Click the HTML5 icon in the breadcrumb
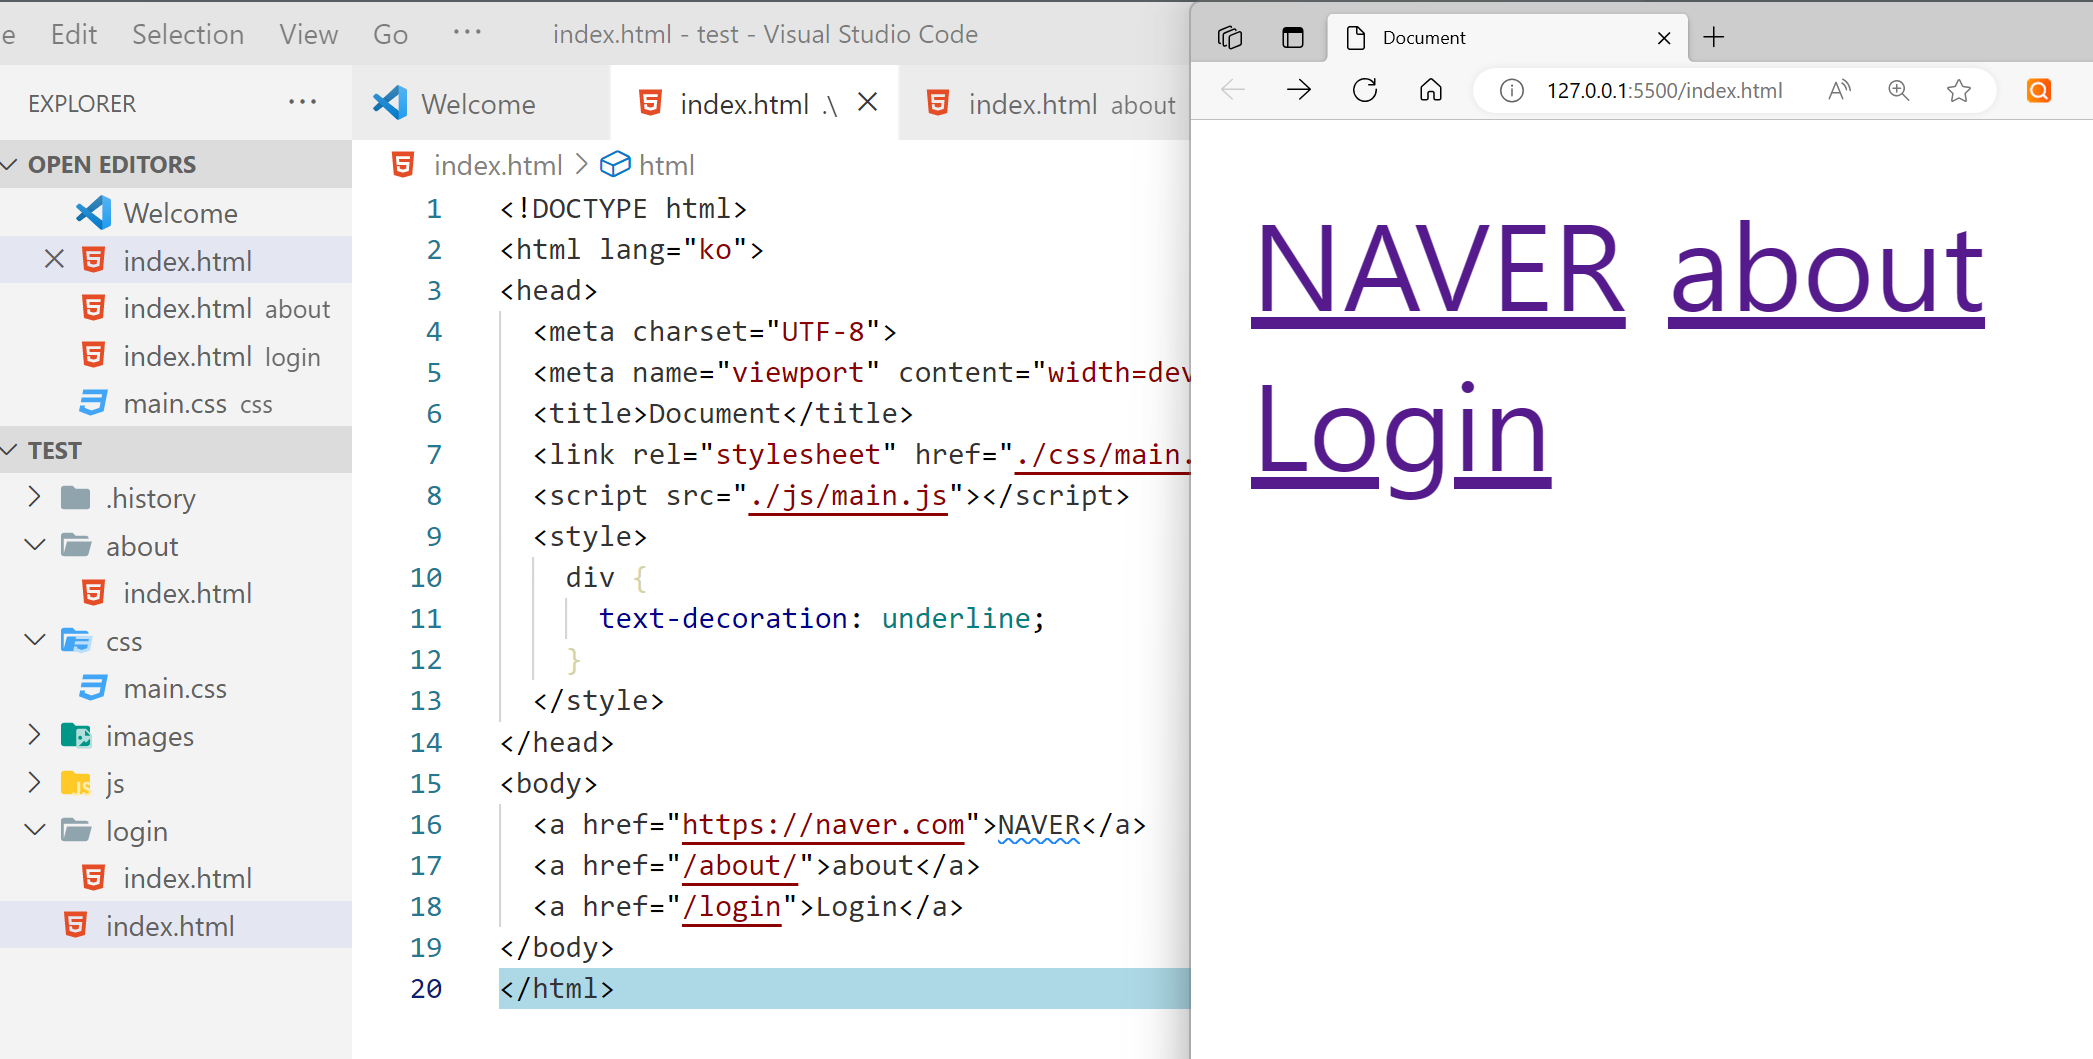2093x1059 pixels. [403, 165]
